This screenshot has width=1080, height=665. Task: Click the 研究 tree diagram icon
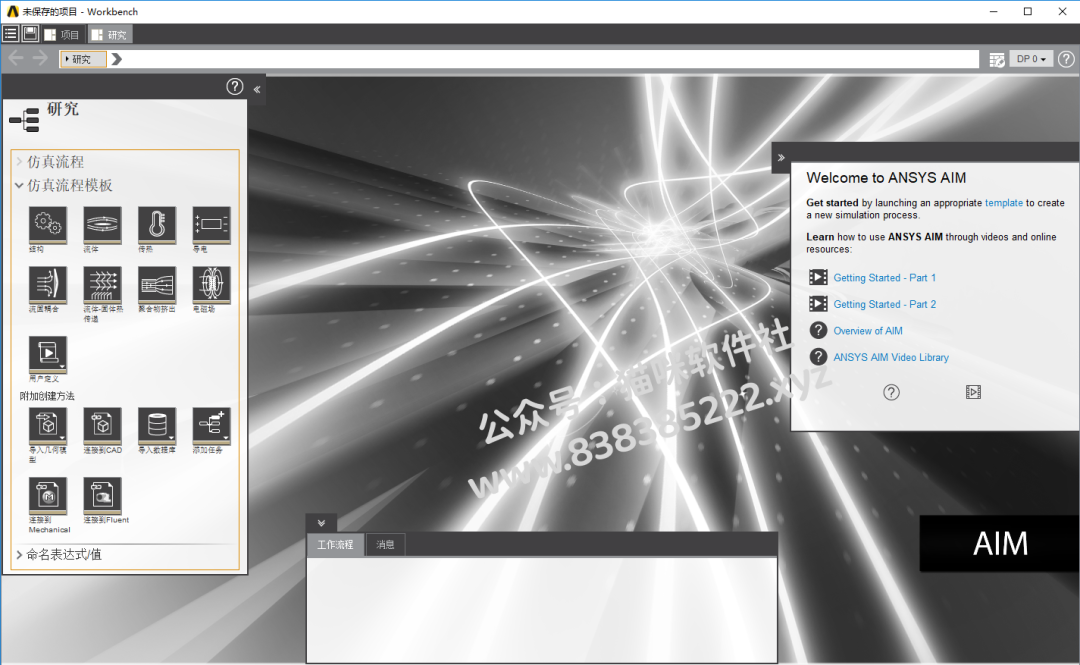click(x=24, y=120)
